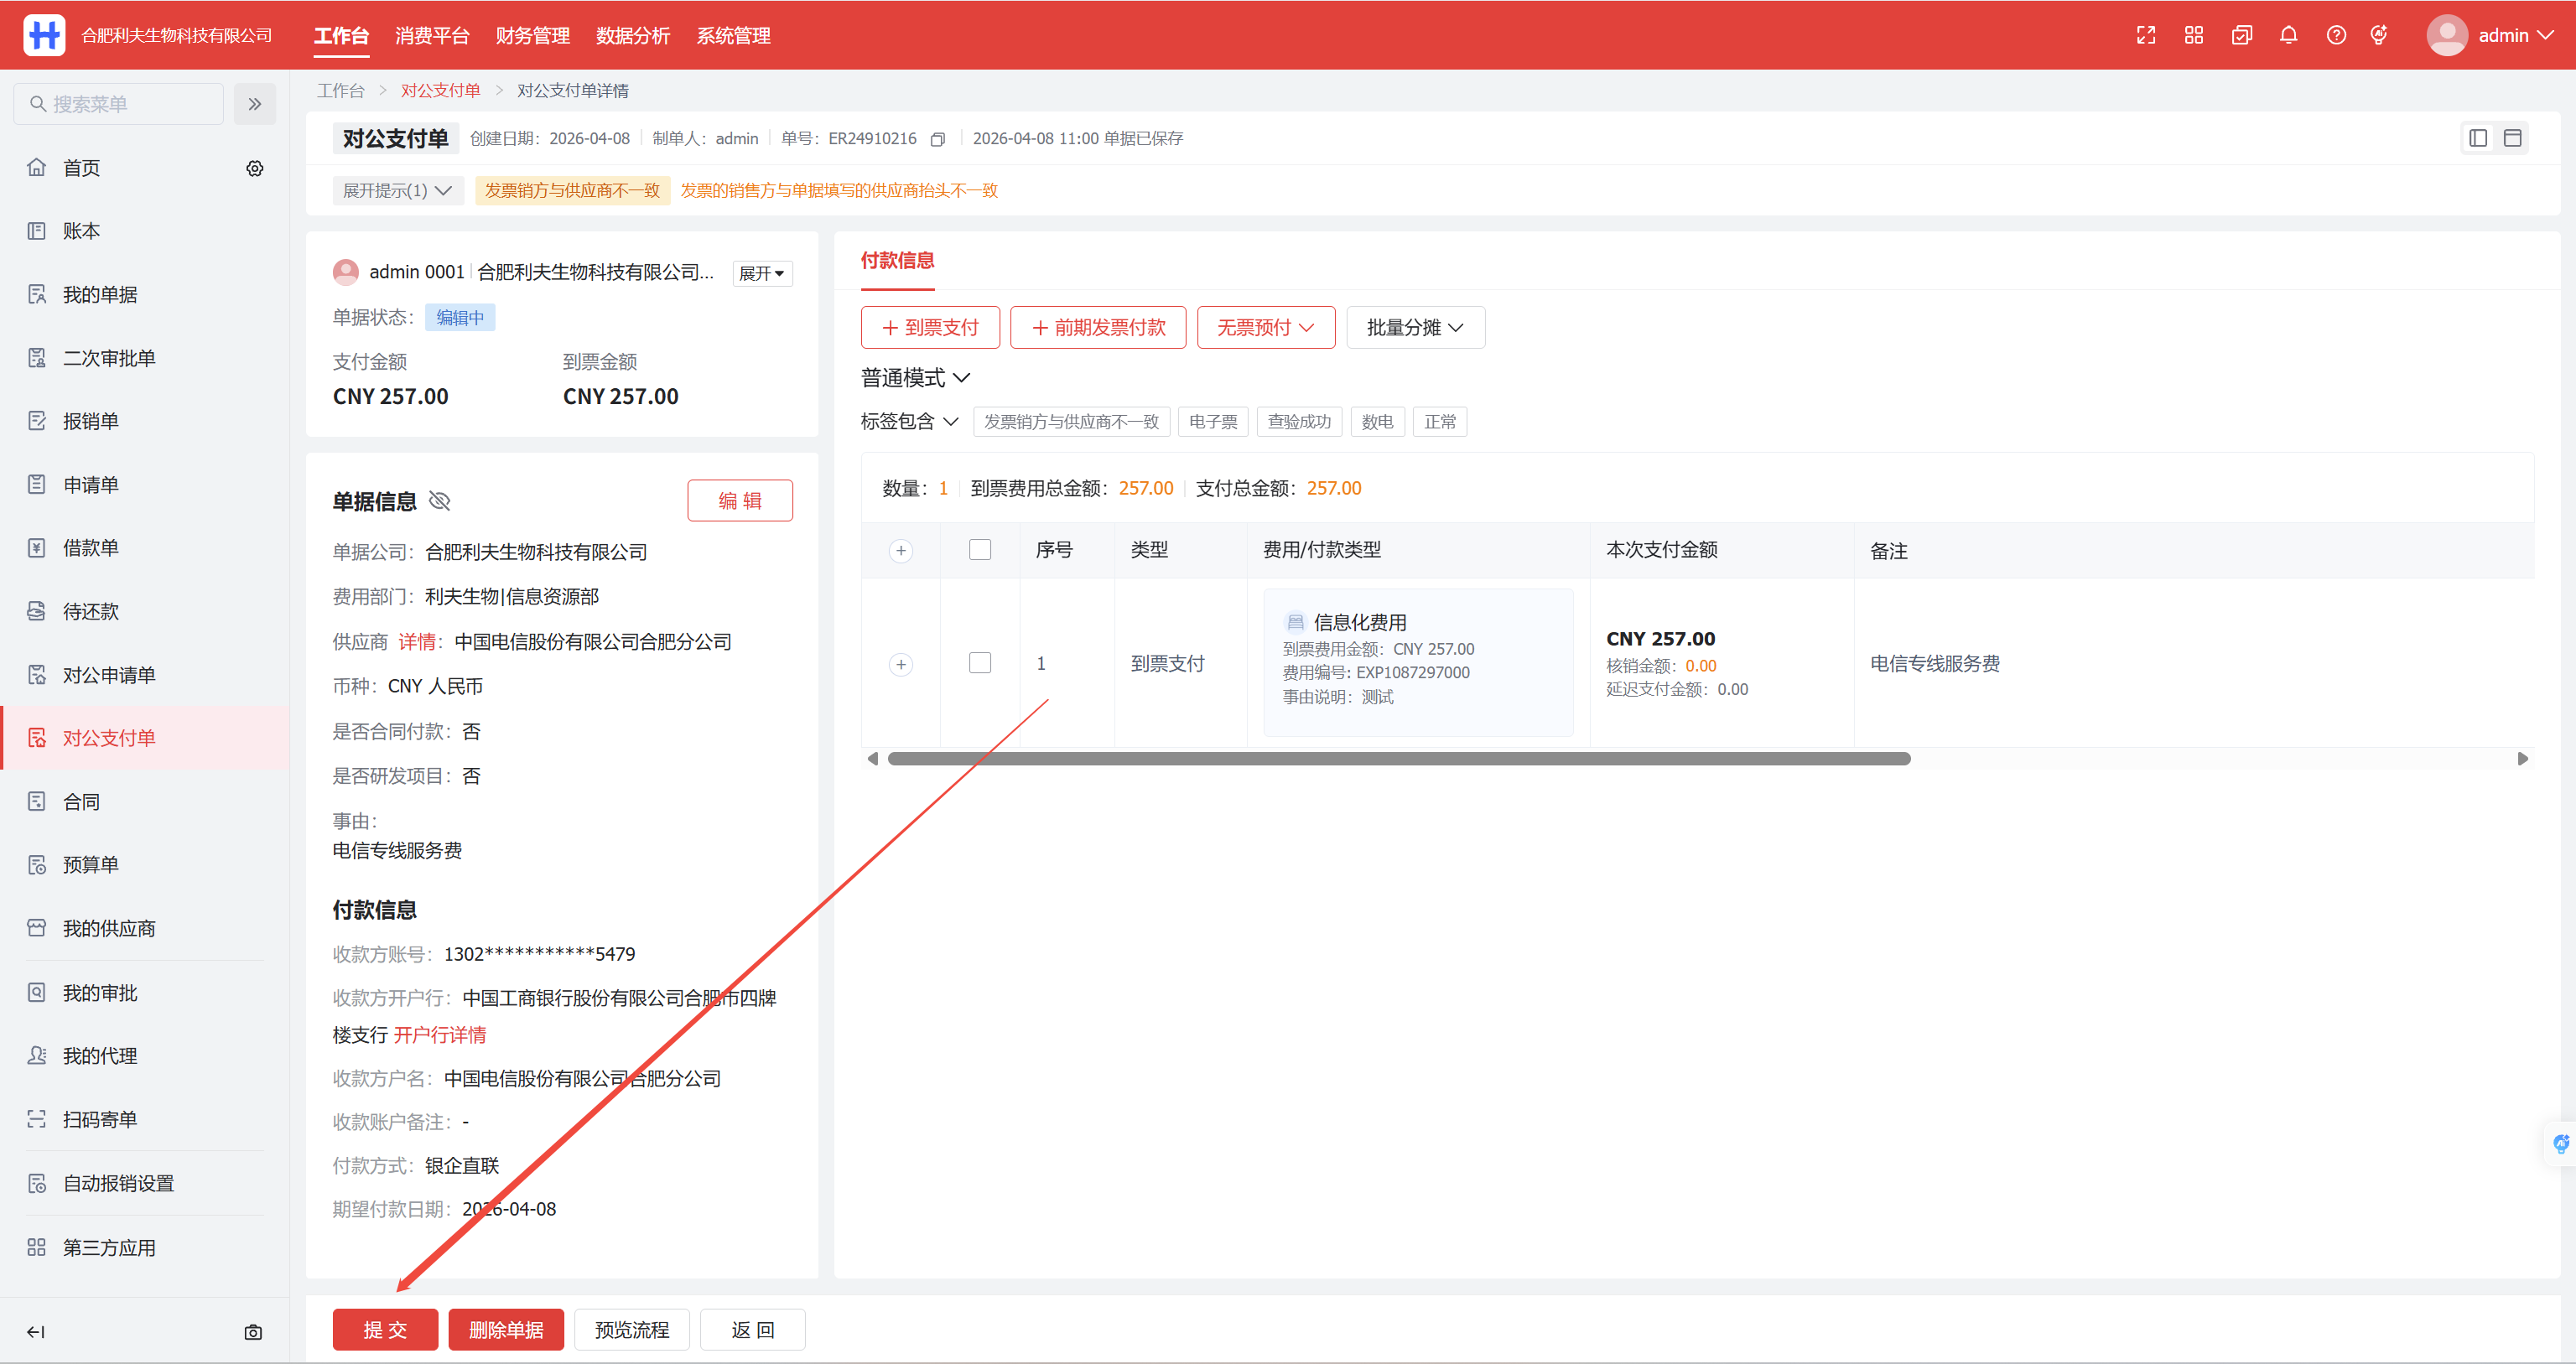Click the 提交 submit button
The height and width of the screenshot is (1364, 2576).
pyautogui.click(x=385, y=1329)
